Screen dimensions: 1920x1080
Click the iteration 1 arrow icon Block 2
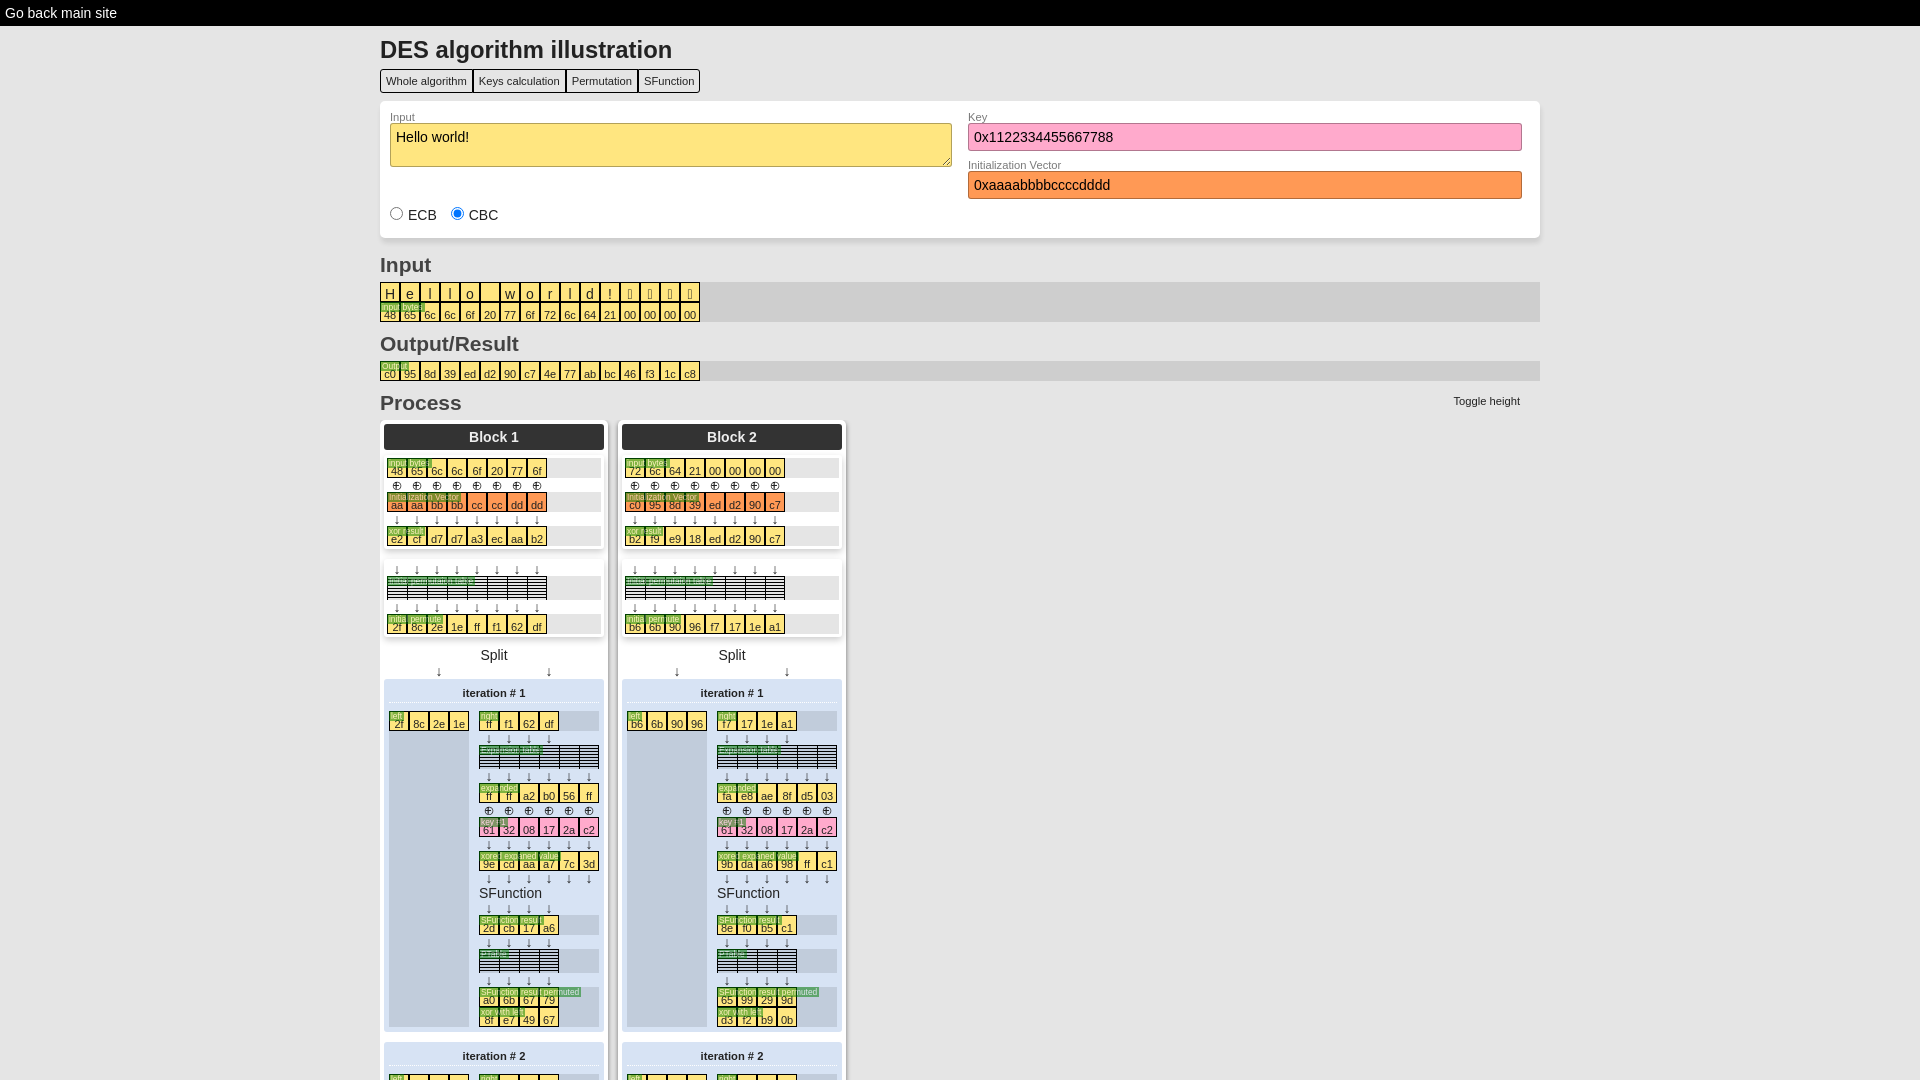727,737
